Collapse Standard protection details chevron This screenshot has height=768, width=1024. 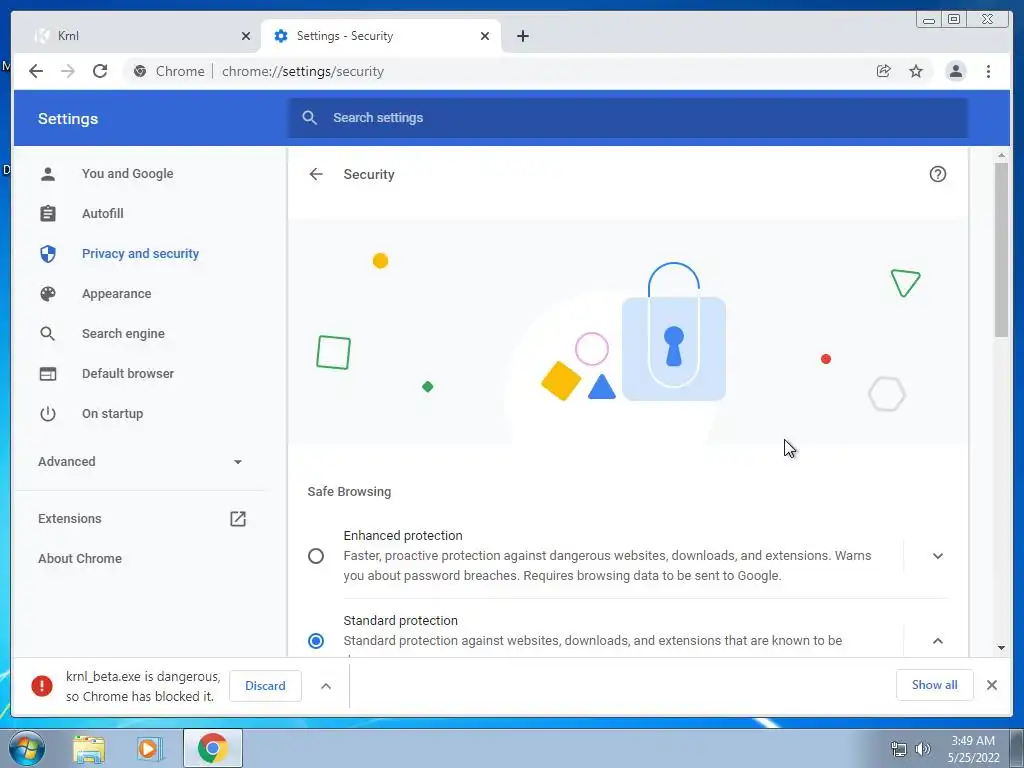tap(938, 641)
